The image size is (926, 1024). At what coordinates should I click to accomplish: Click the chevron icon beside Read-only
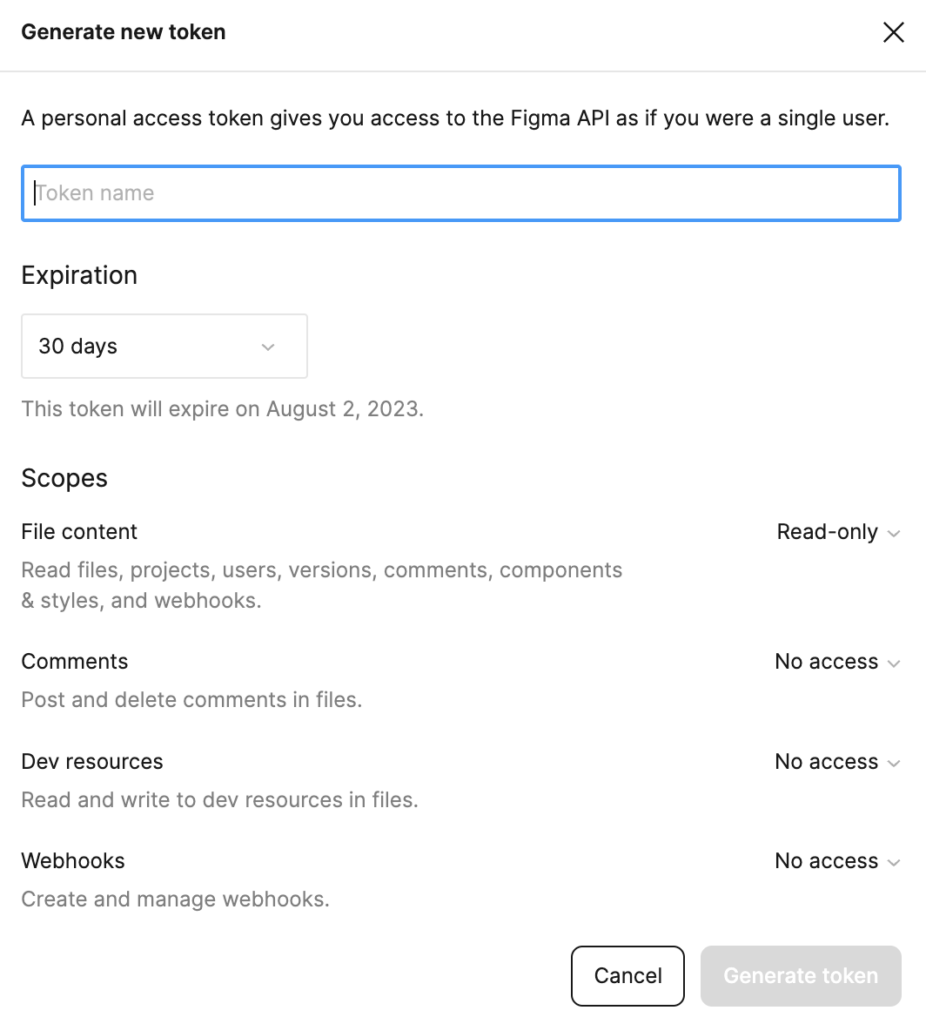pyautogui.click(x=894, y=533)
